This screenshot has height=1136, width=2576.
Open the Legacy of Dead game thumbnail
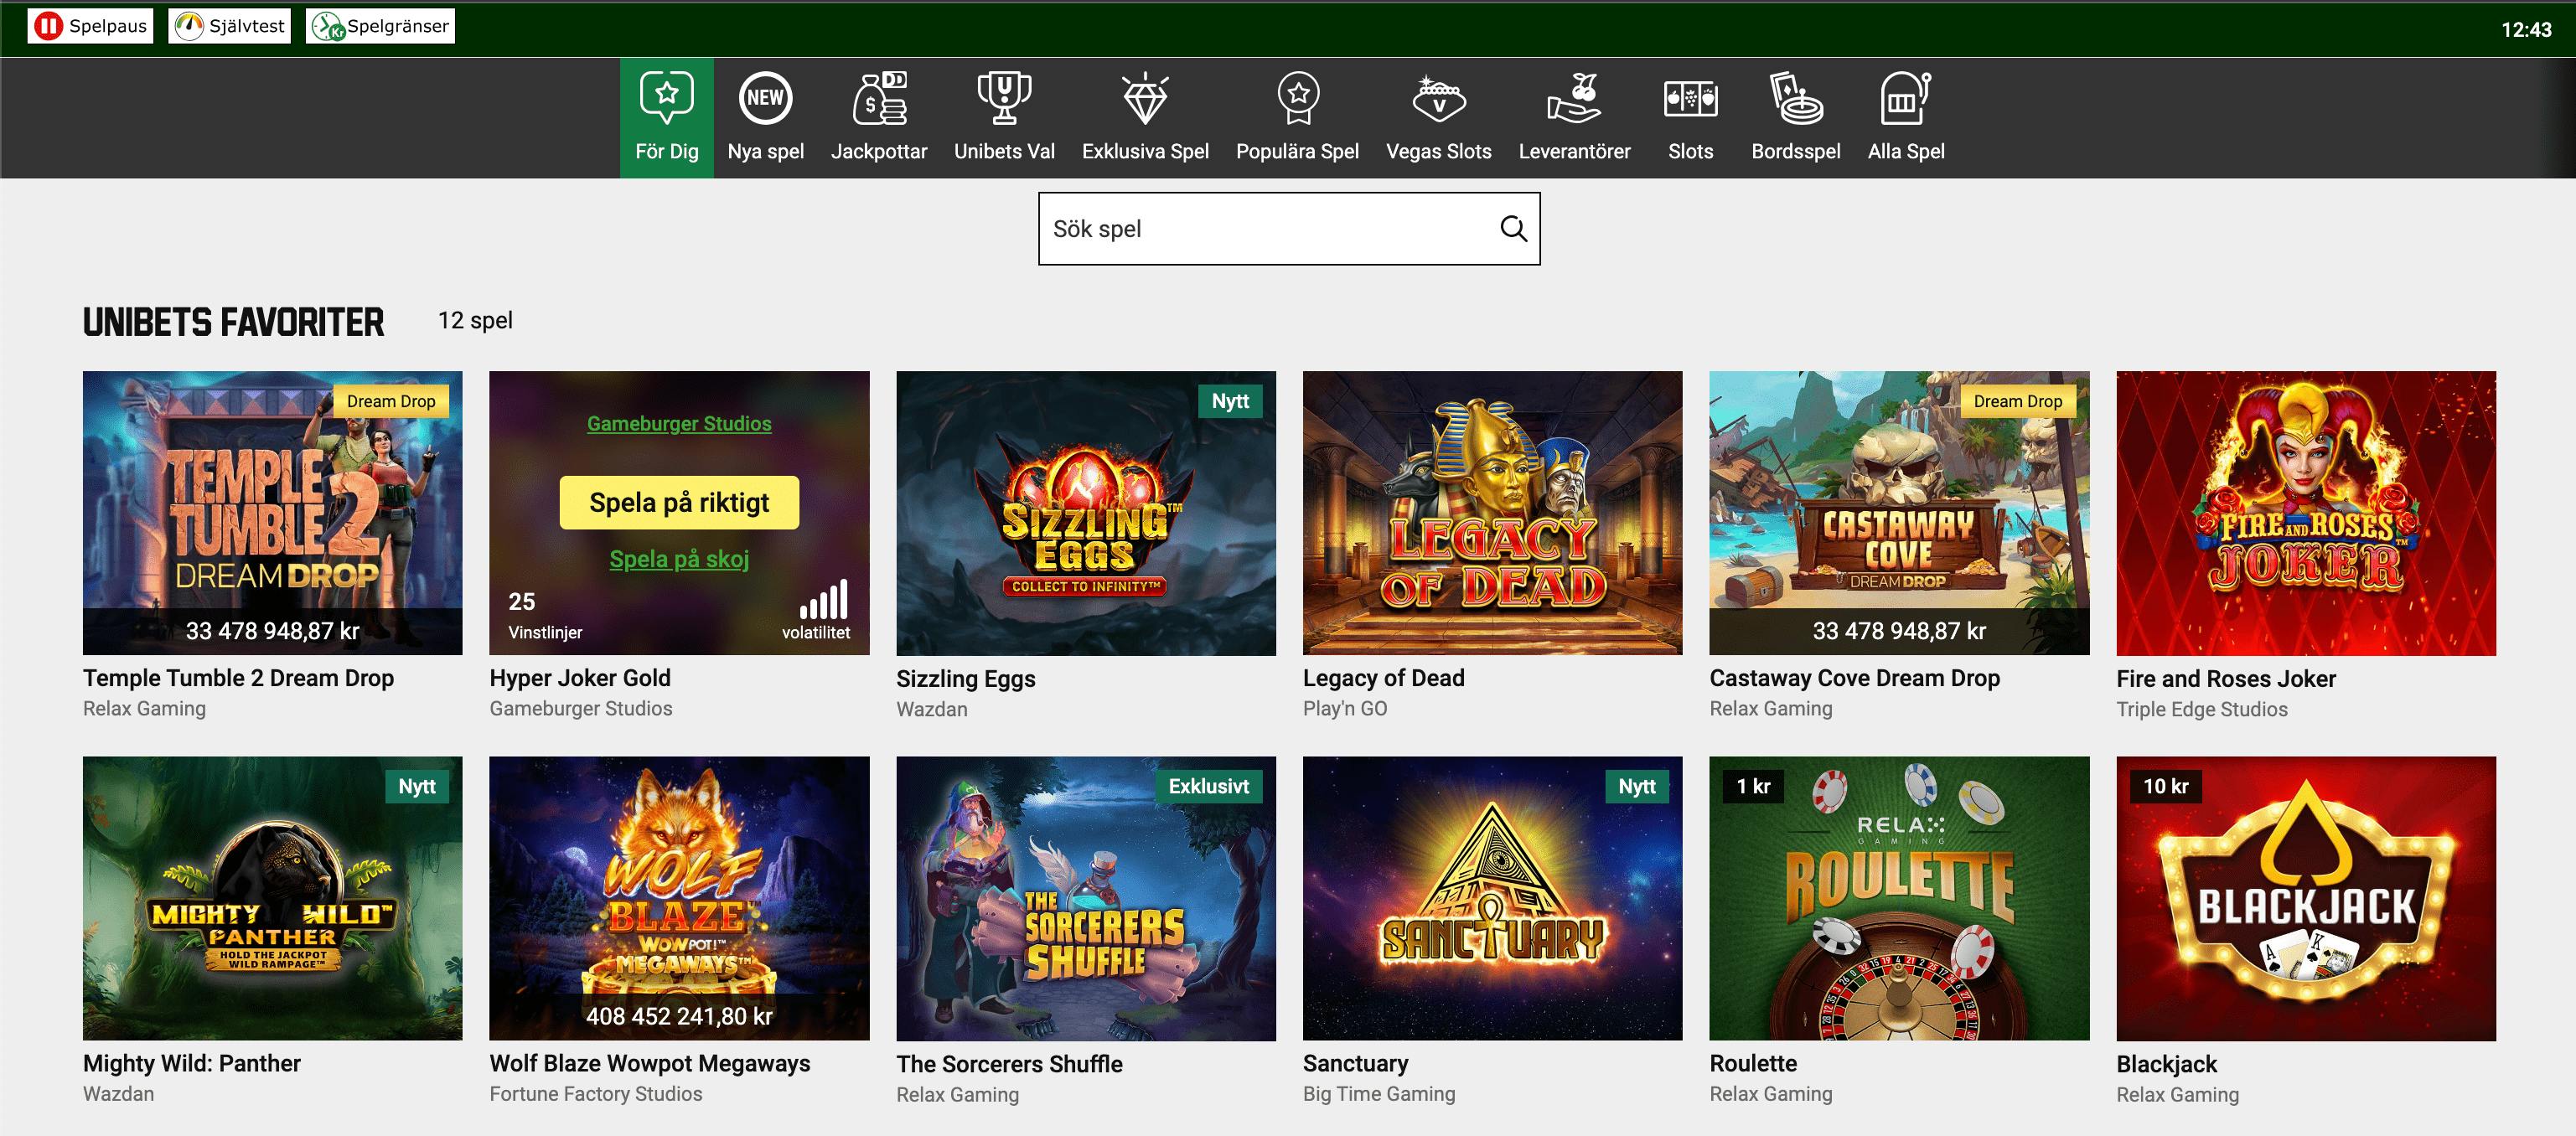tap(1492, 513)
